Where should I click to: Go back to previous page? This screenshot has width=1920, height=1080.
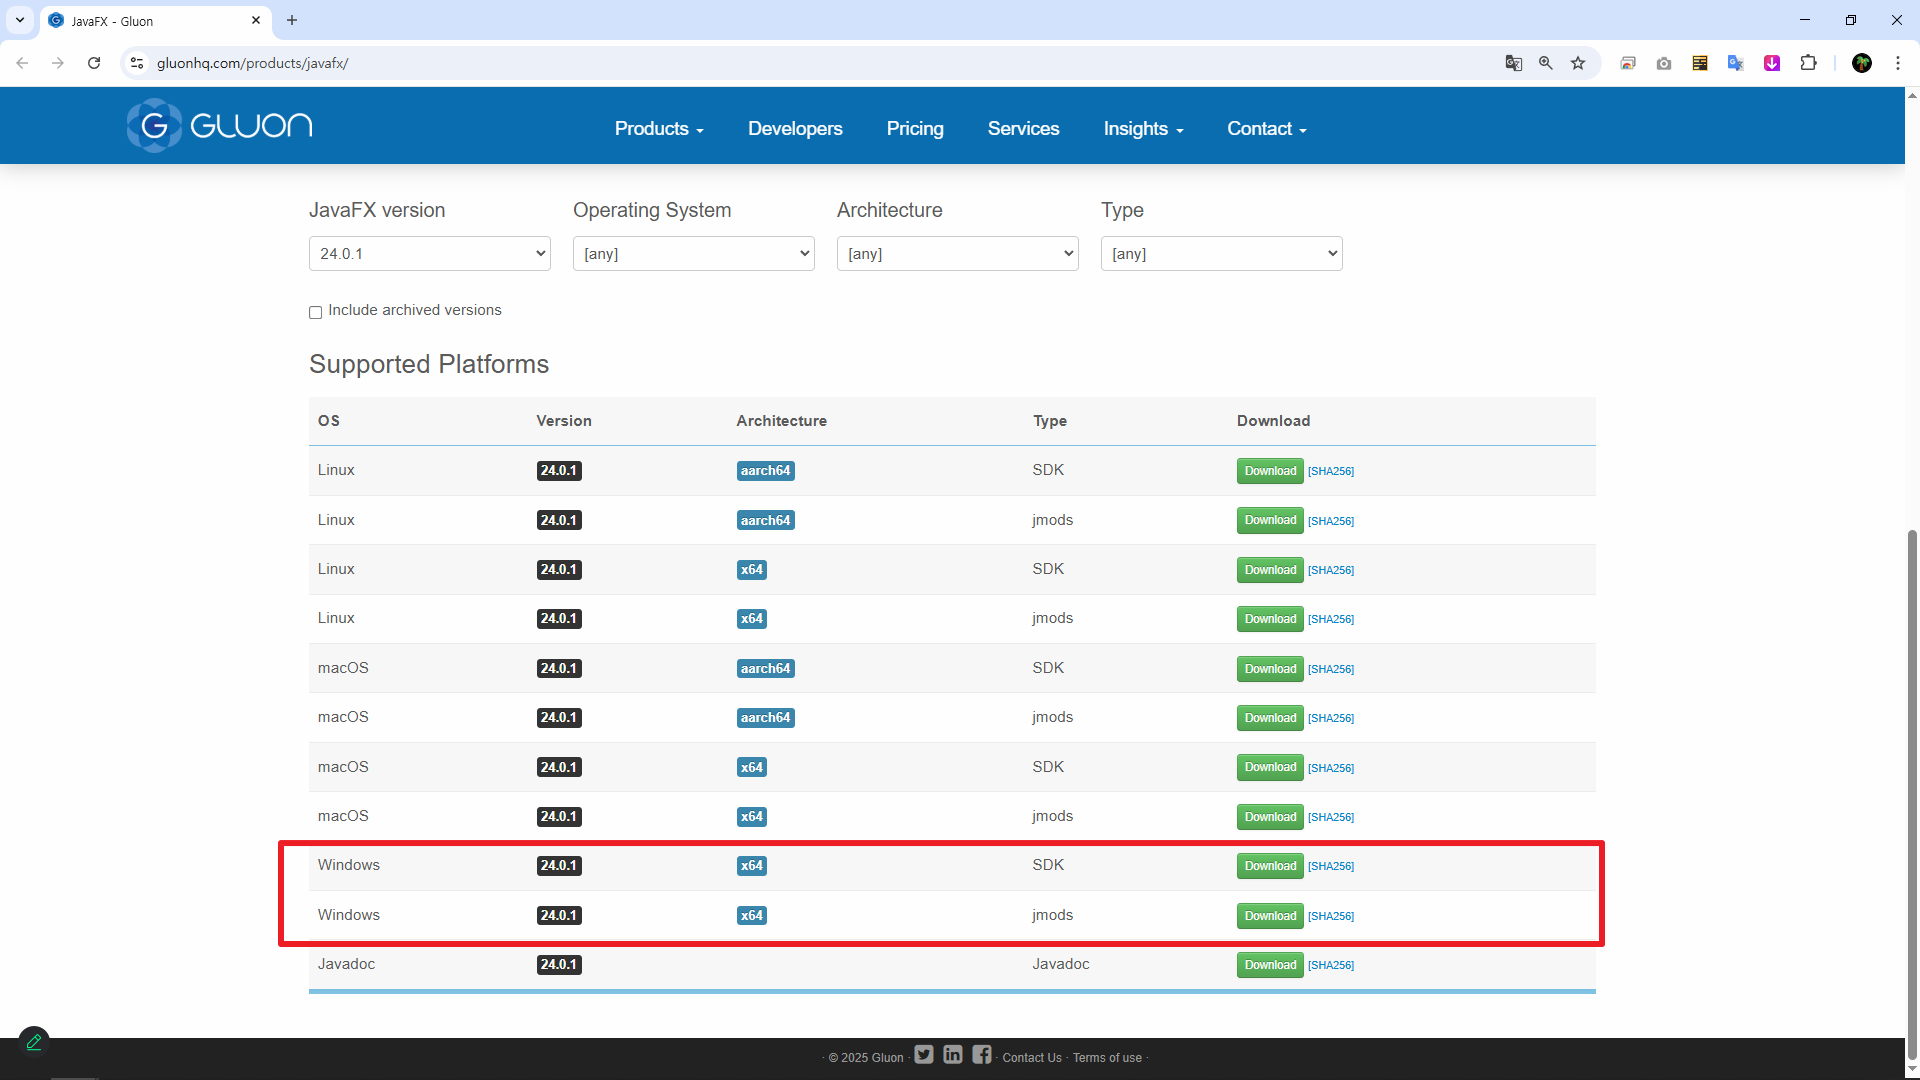pos(22,63)
